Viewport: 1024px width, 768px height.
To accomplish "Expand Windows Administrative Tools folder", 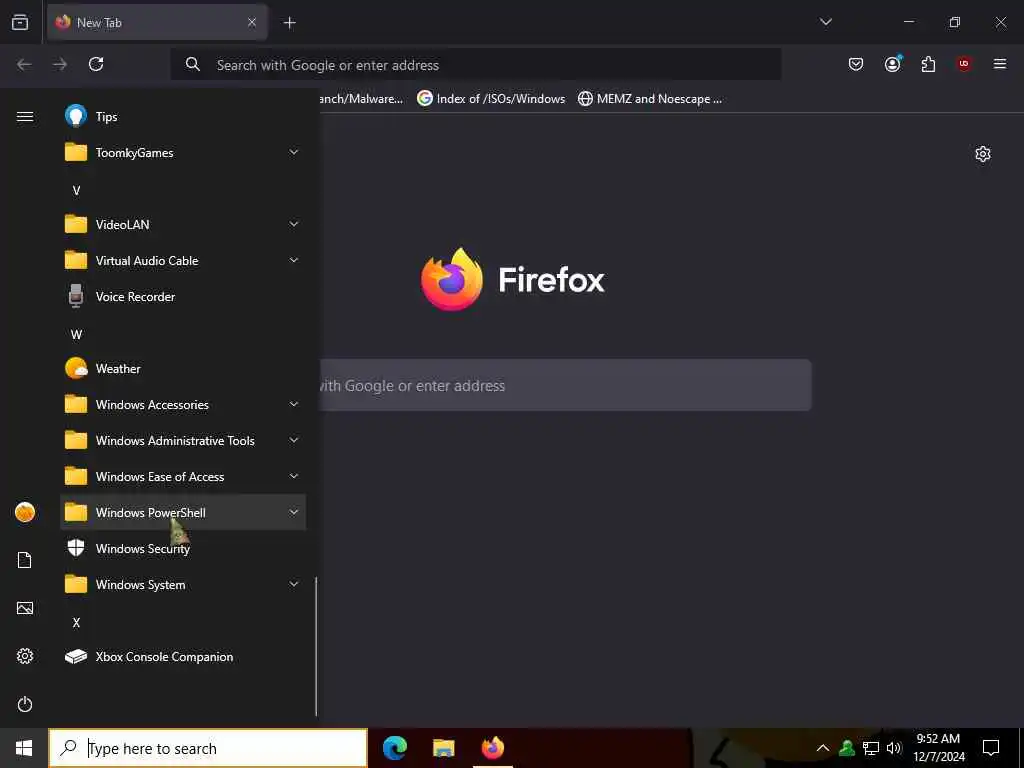I will (183, 440).
